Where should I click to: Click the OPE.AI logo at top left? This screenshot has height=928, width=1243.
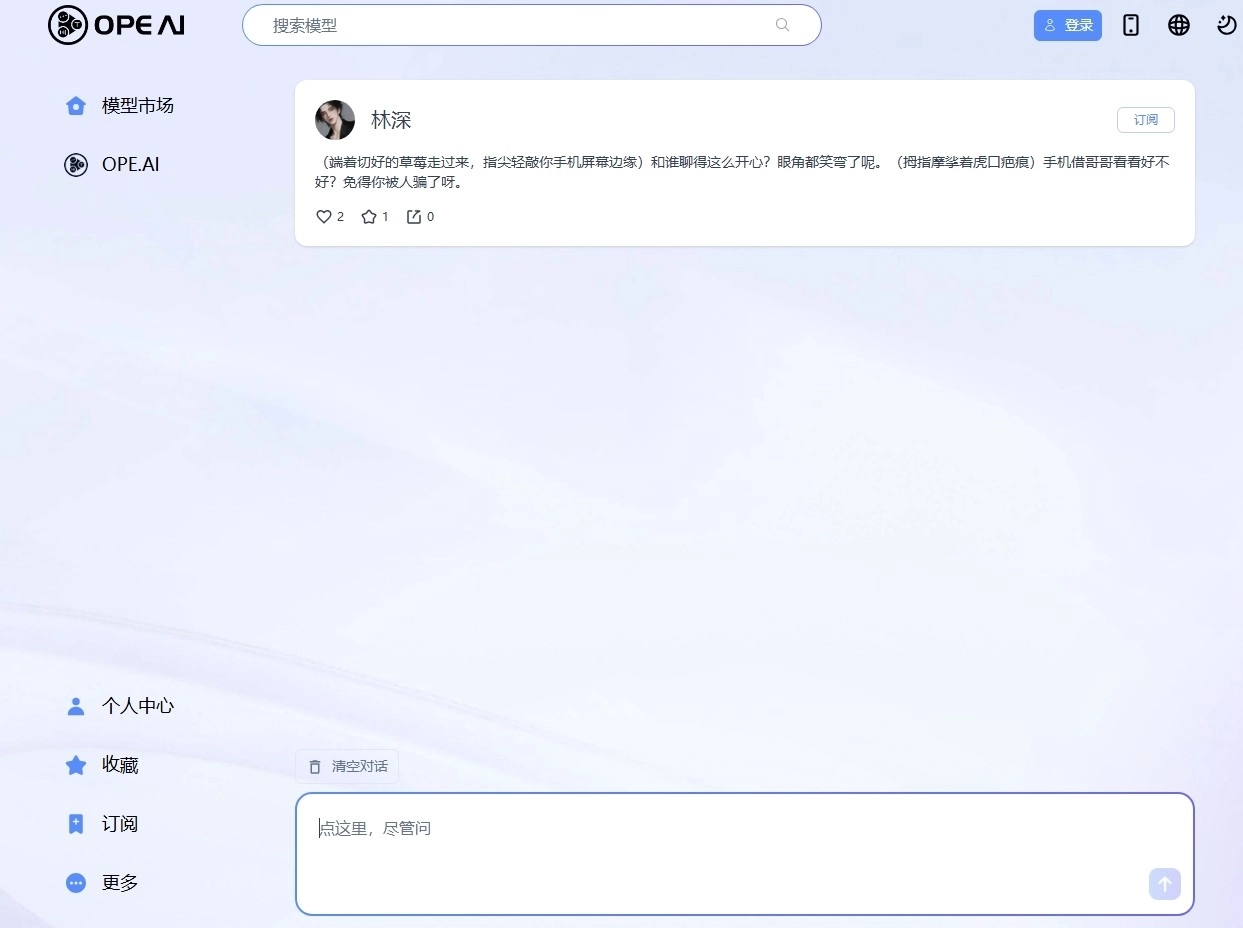(x=115, y=25)
